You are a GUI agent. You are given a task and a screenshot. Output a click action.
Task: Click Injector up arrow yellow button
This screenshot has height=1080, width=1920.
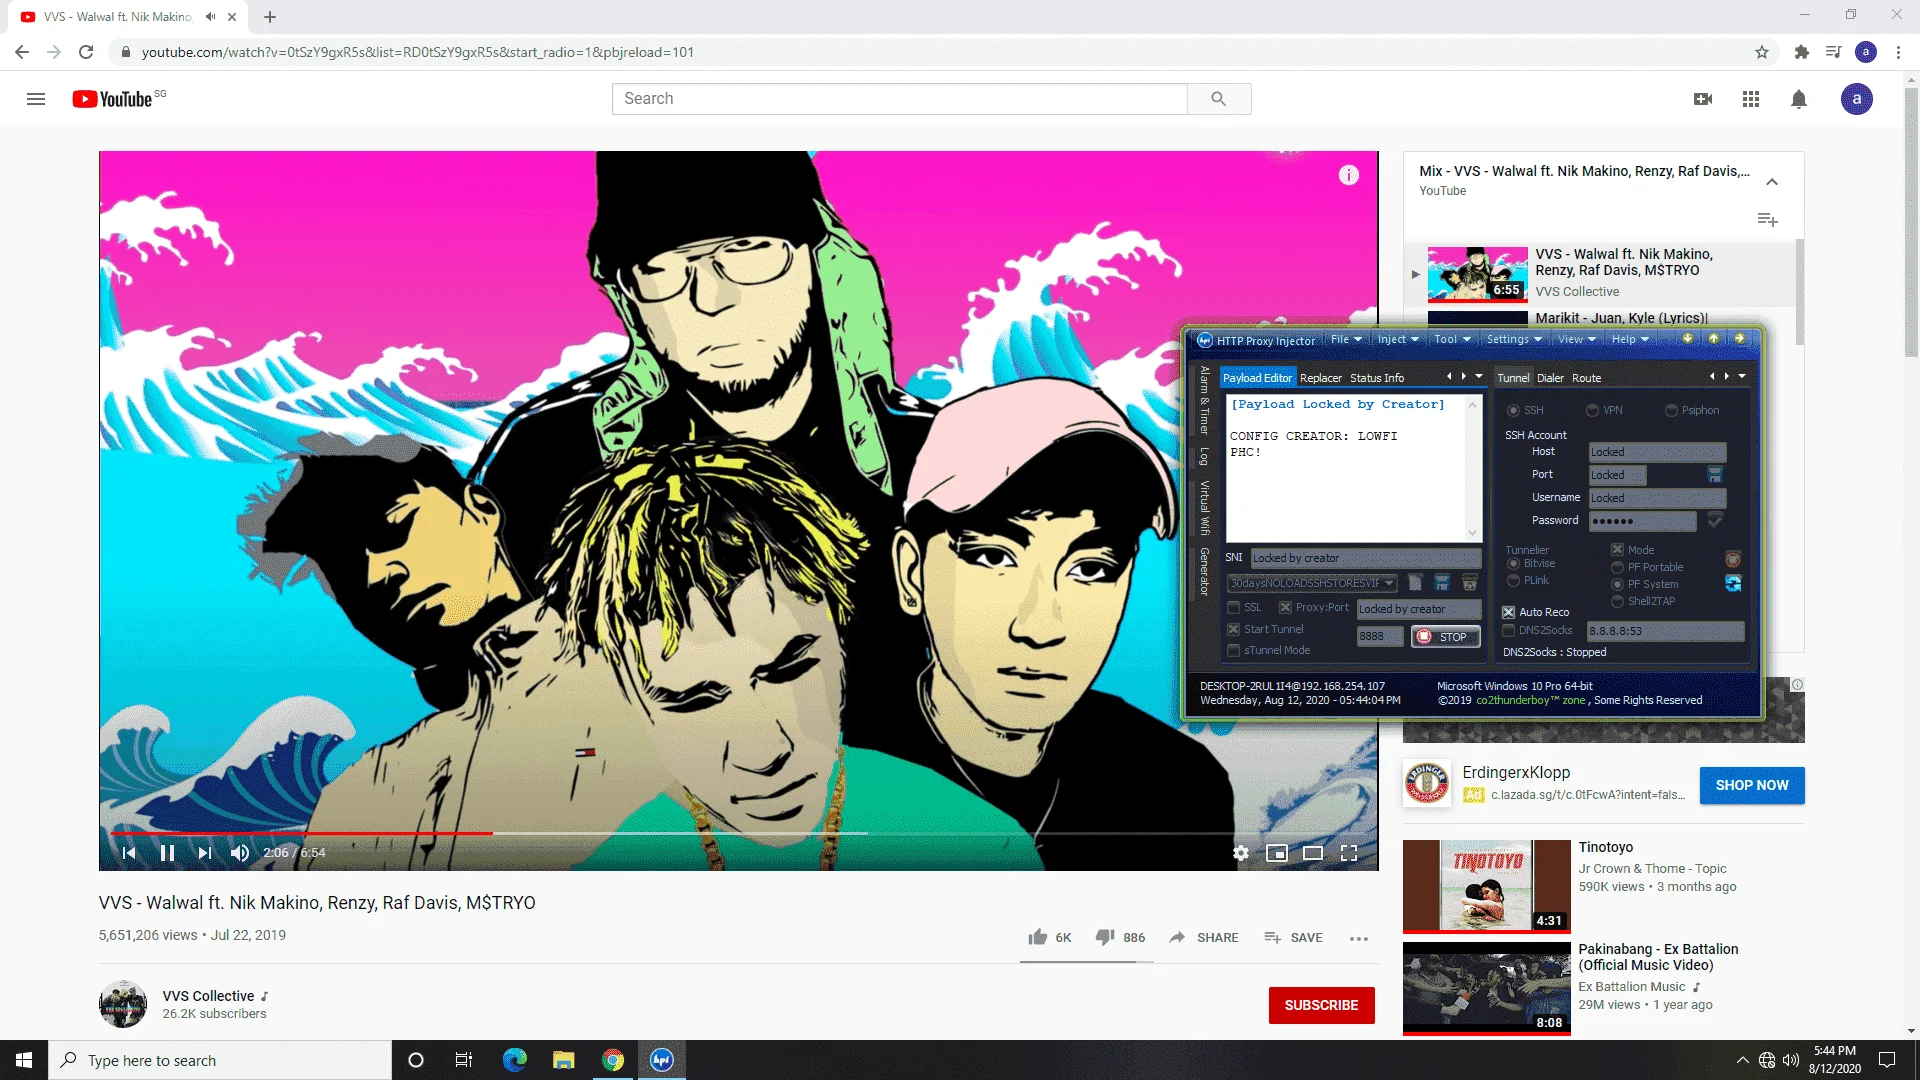point(1714,339)
